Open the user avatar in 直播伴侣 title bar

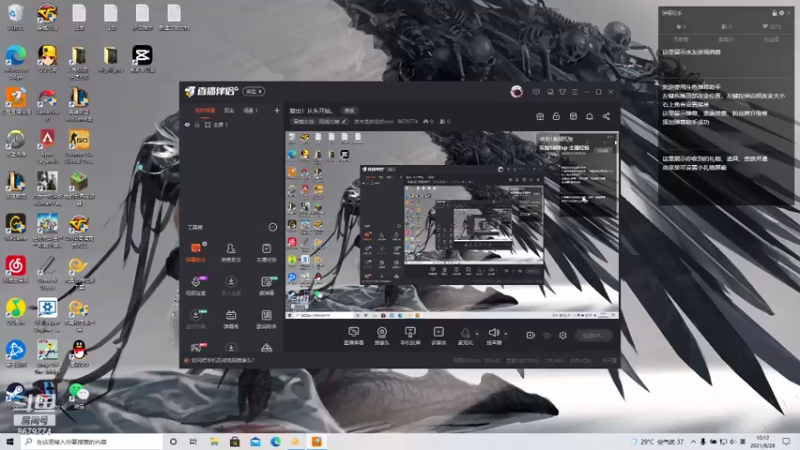pyautogui.click(x=516, y=92)
